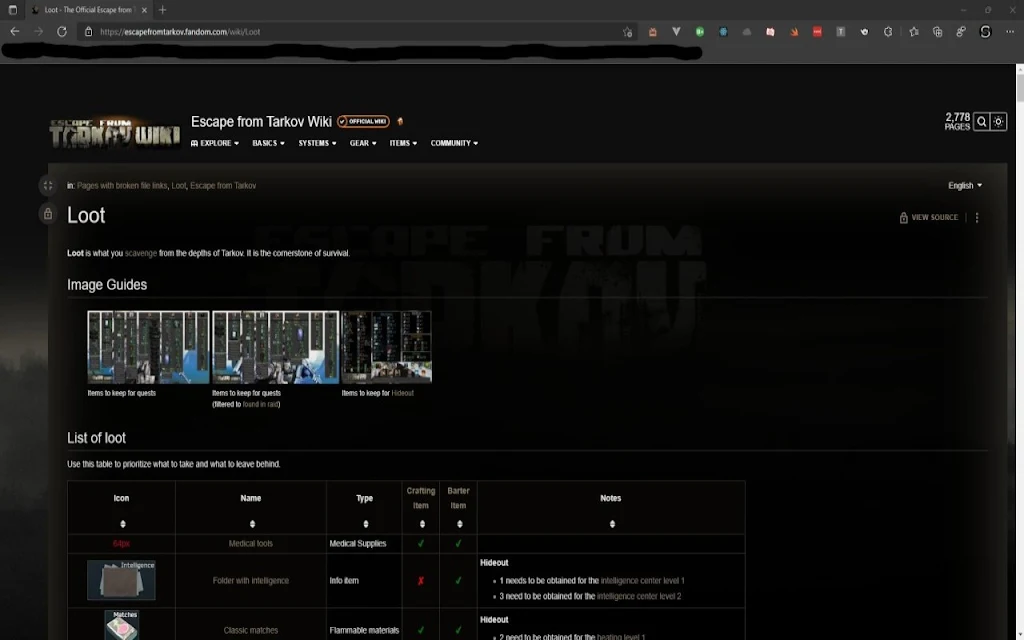
Task: Open the red square extension icon
Action: tap(817, 31)
